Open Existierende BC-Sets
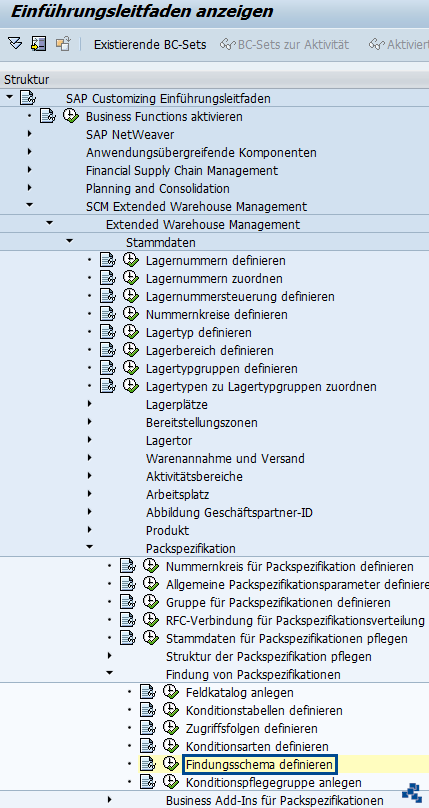This screenshot has width=429, height=808. point(150,45)
